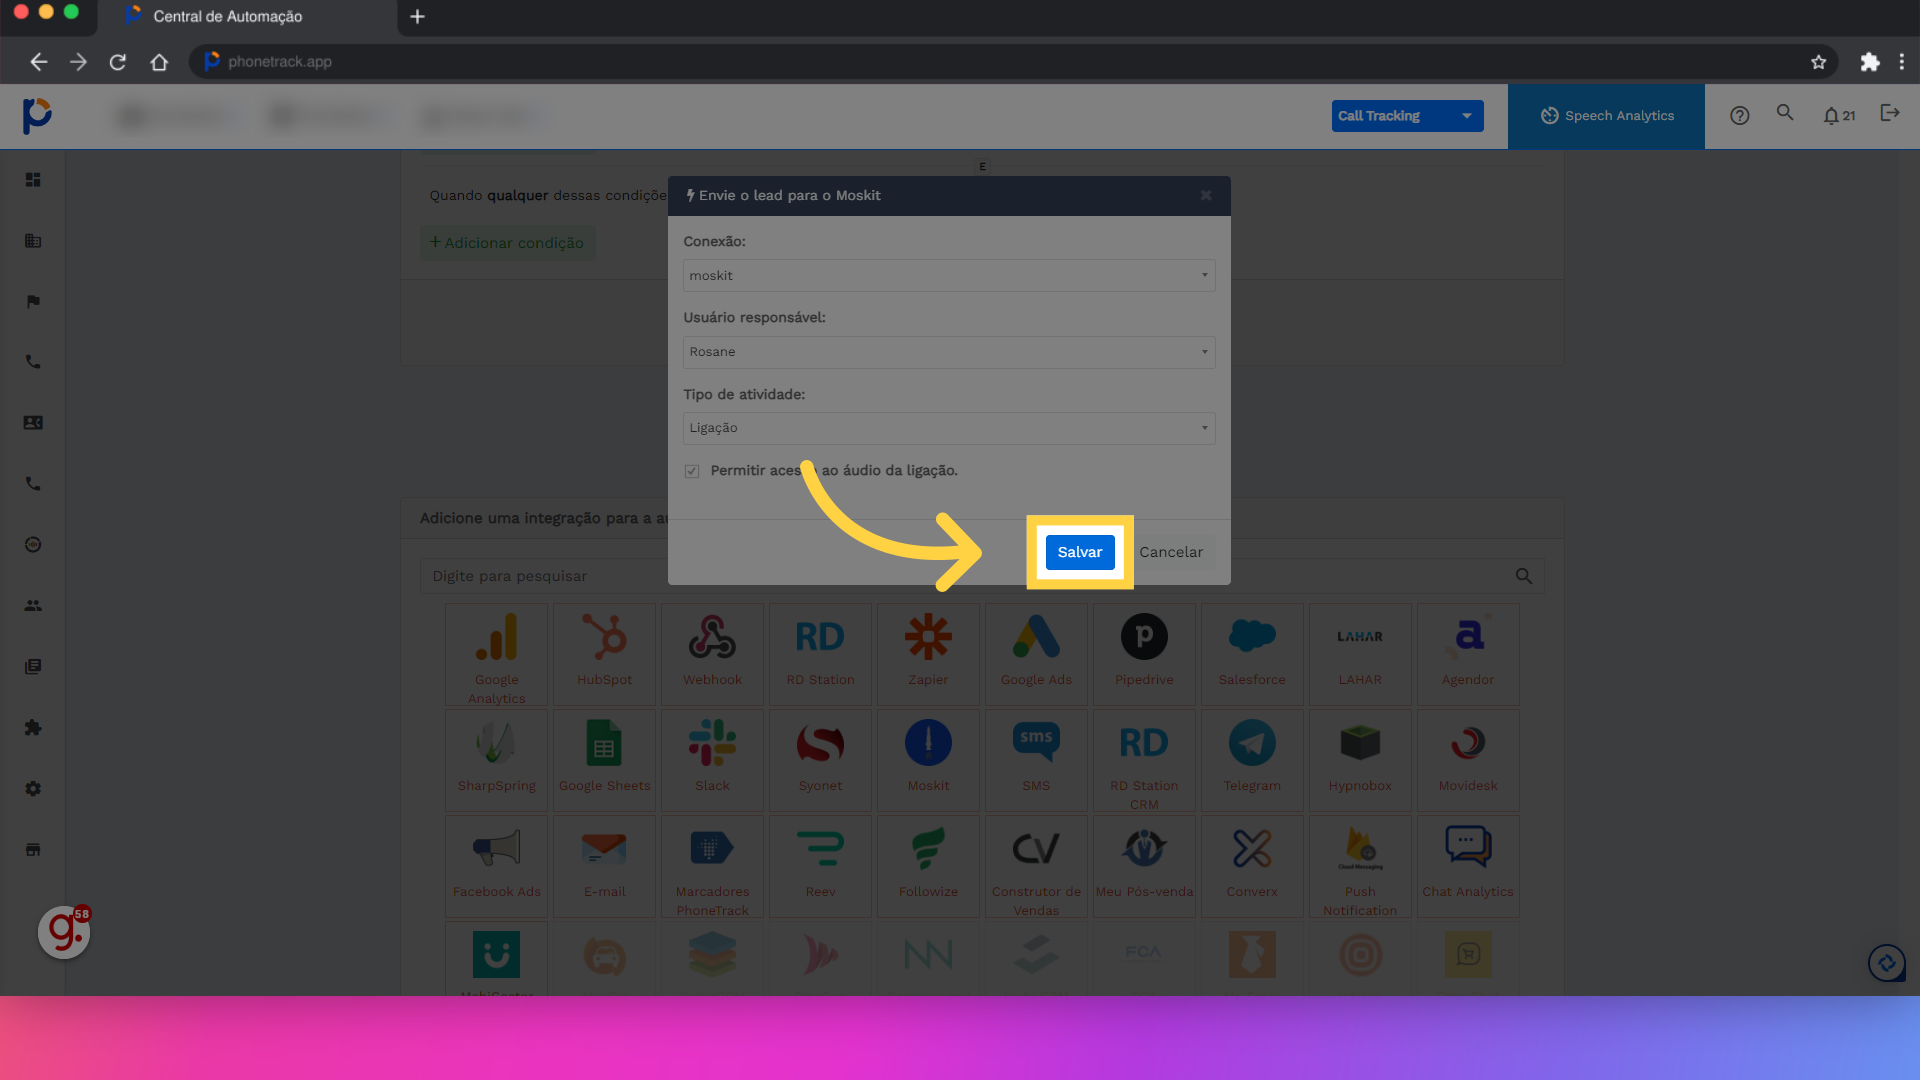Open notifications bell showing 21

[x=1839, y=116]
